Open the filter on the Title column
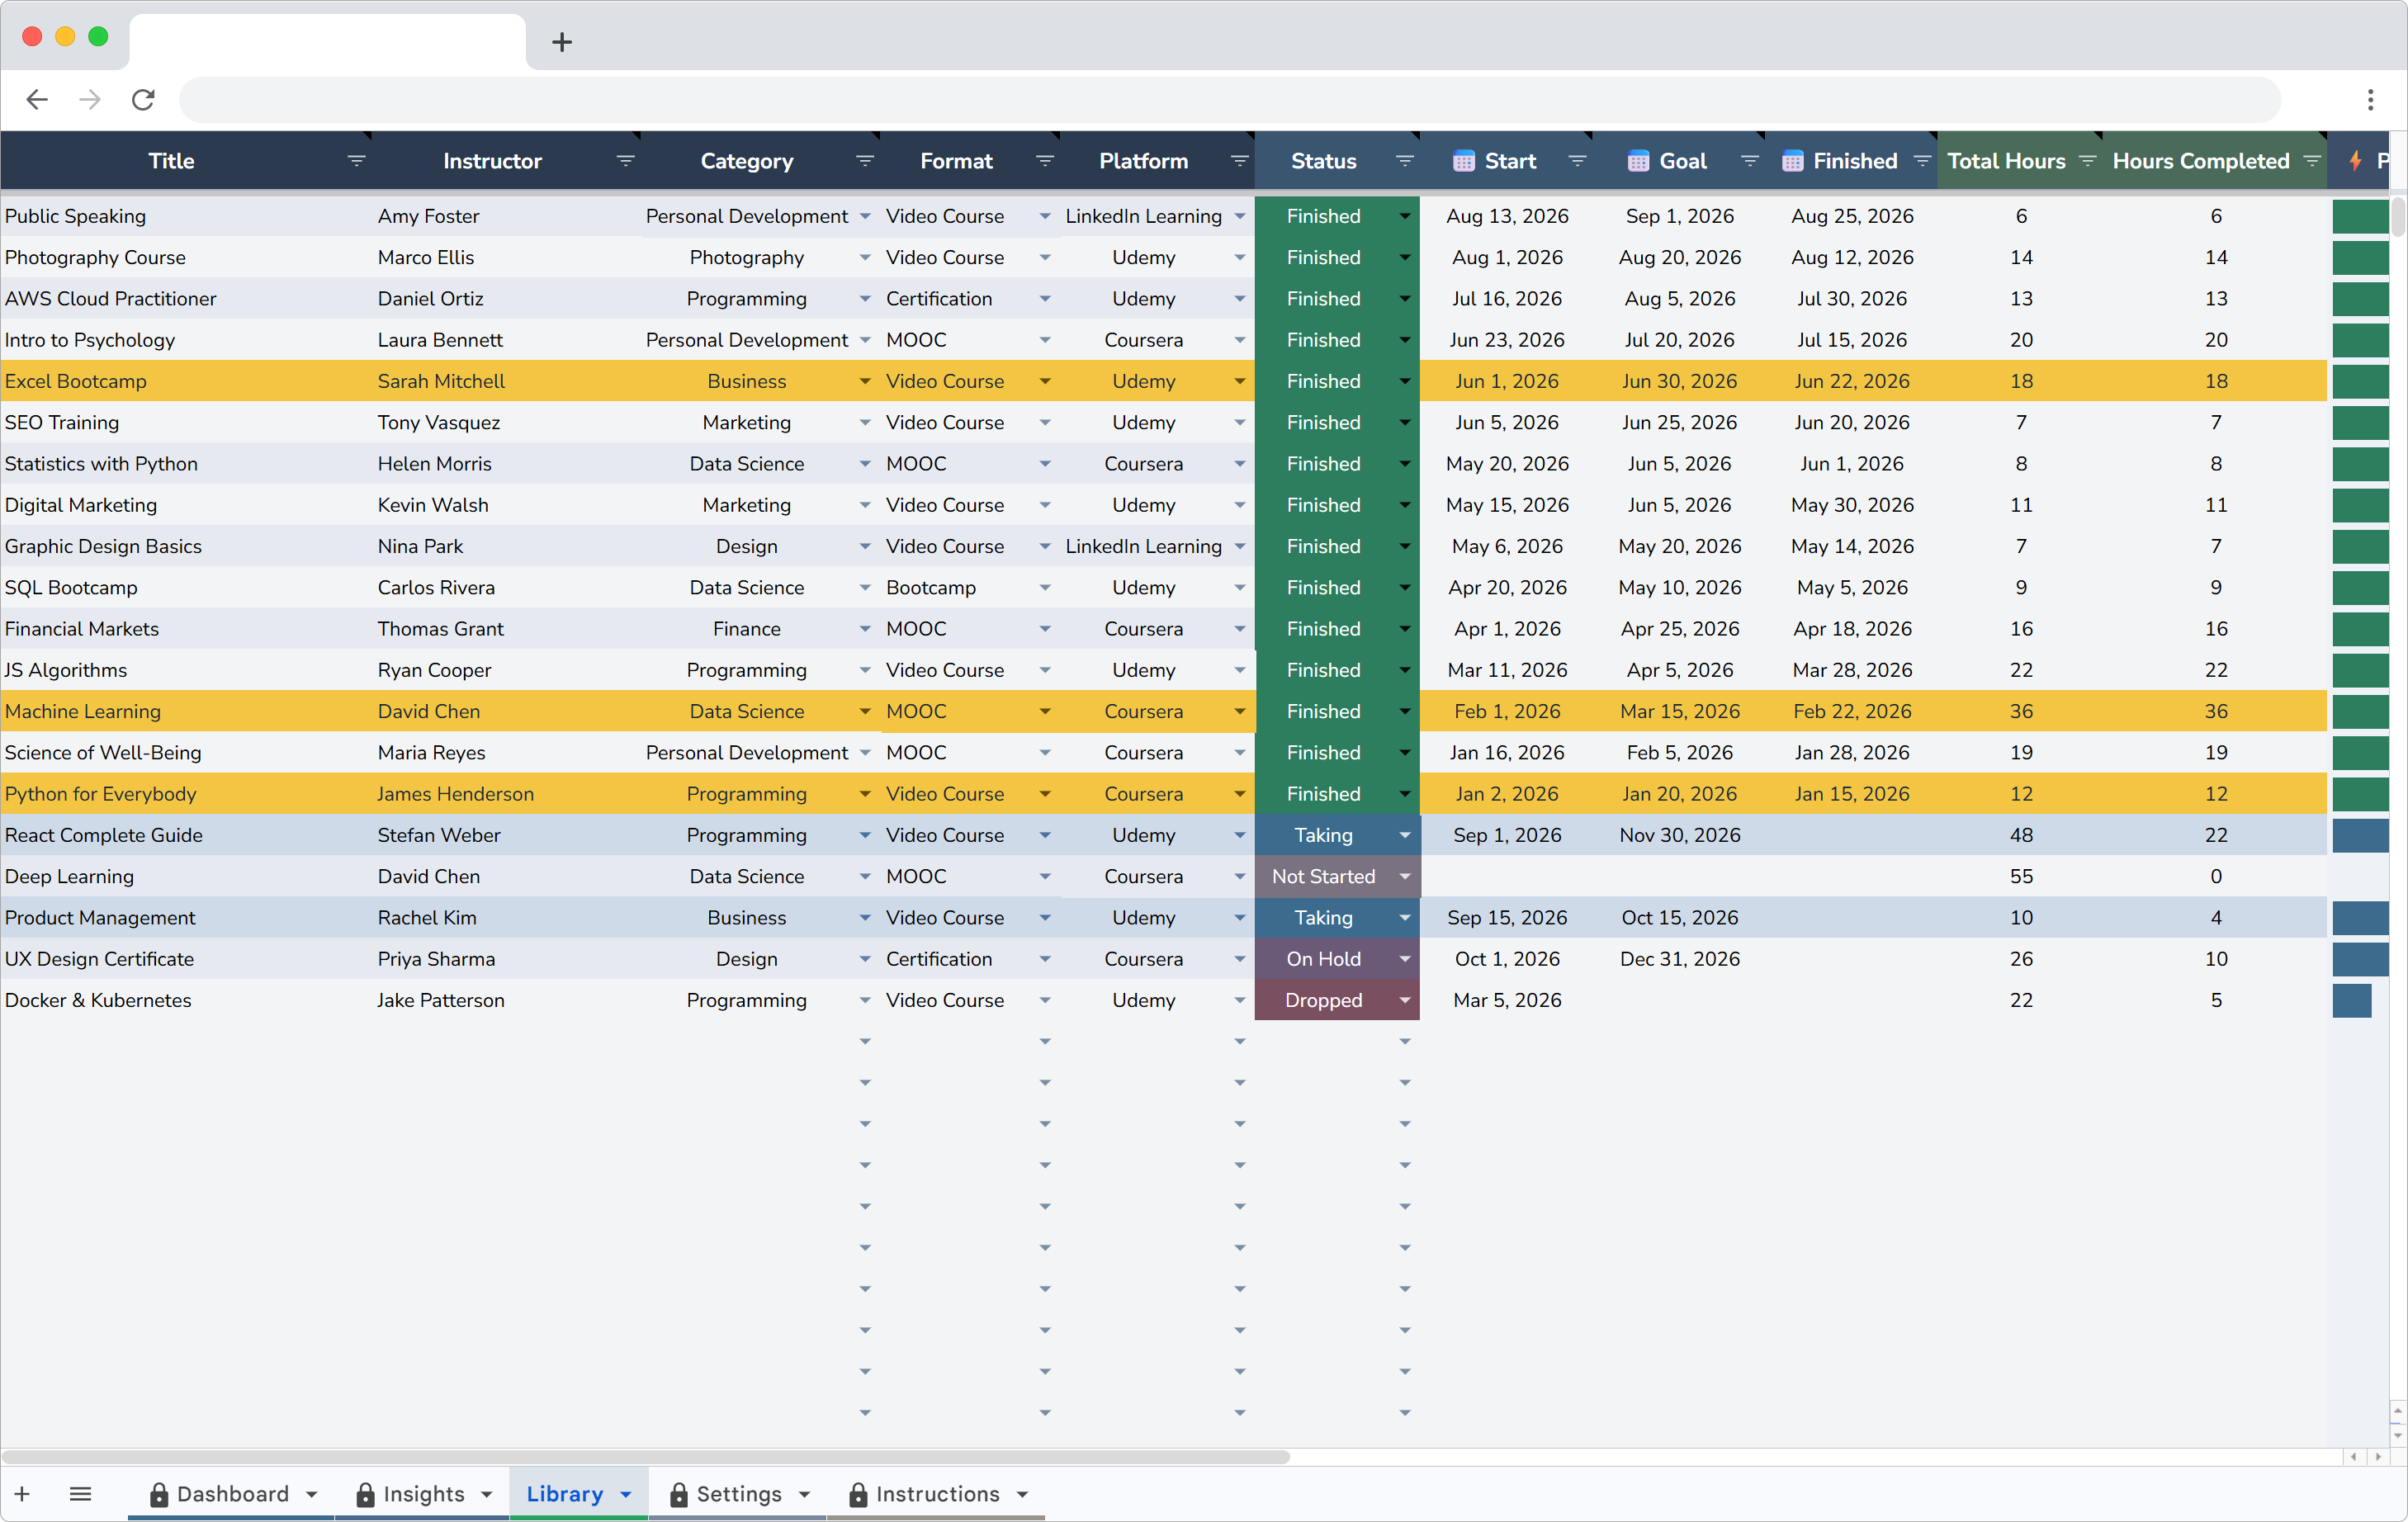 pos(357,160)
